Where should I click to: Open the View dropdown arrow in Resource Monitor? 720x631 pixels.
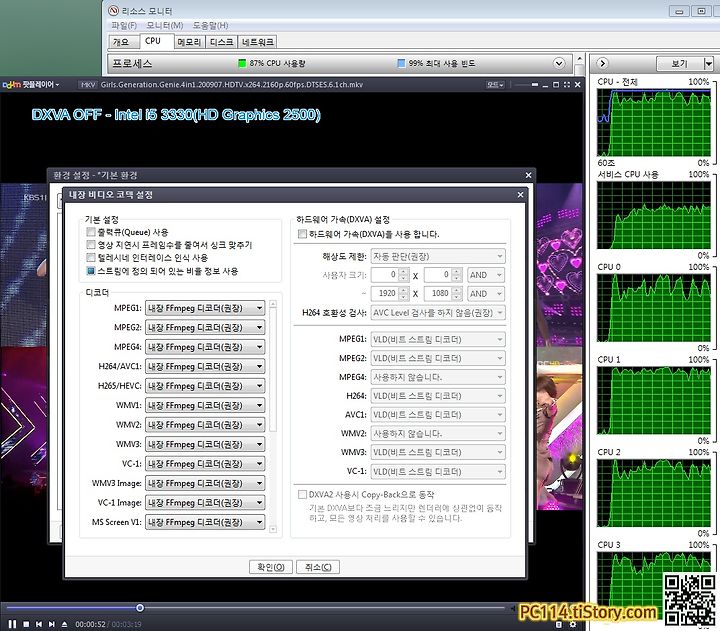point(709,63)
